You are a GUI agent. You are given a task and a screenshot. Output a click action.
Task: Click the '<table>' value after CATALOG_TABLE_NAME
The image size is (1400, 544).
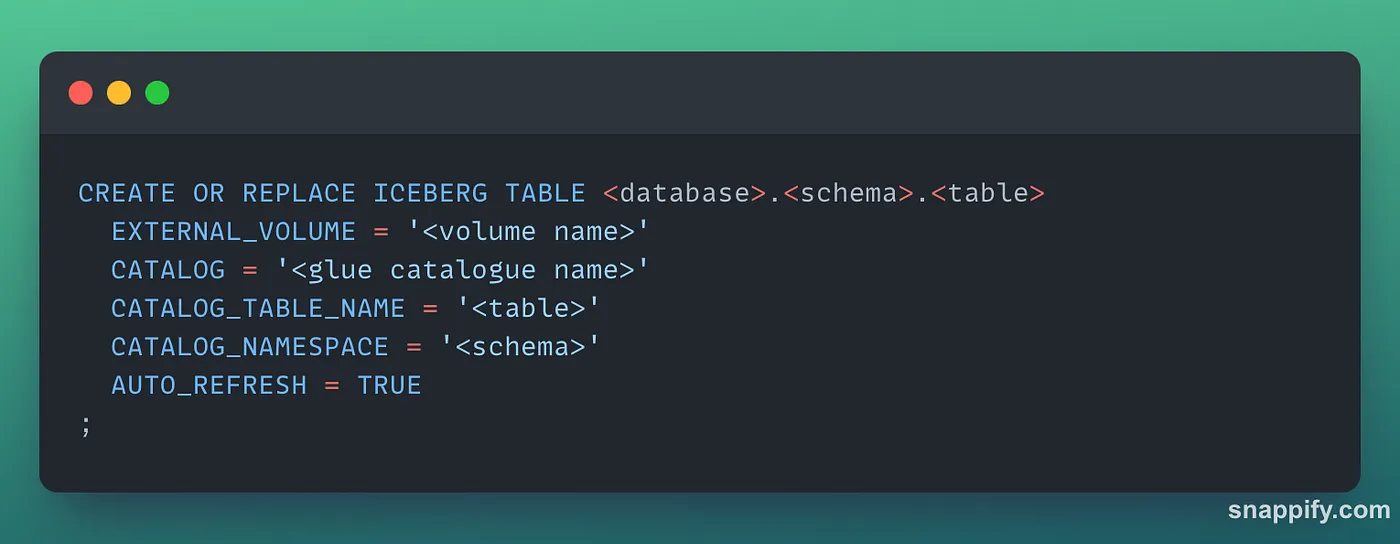coord(528,308)
